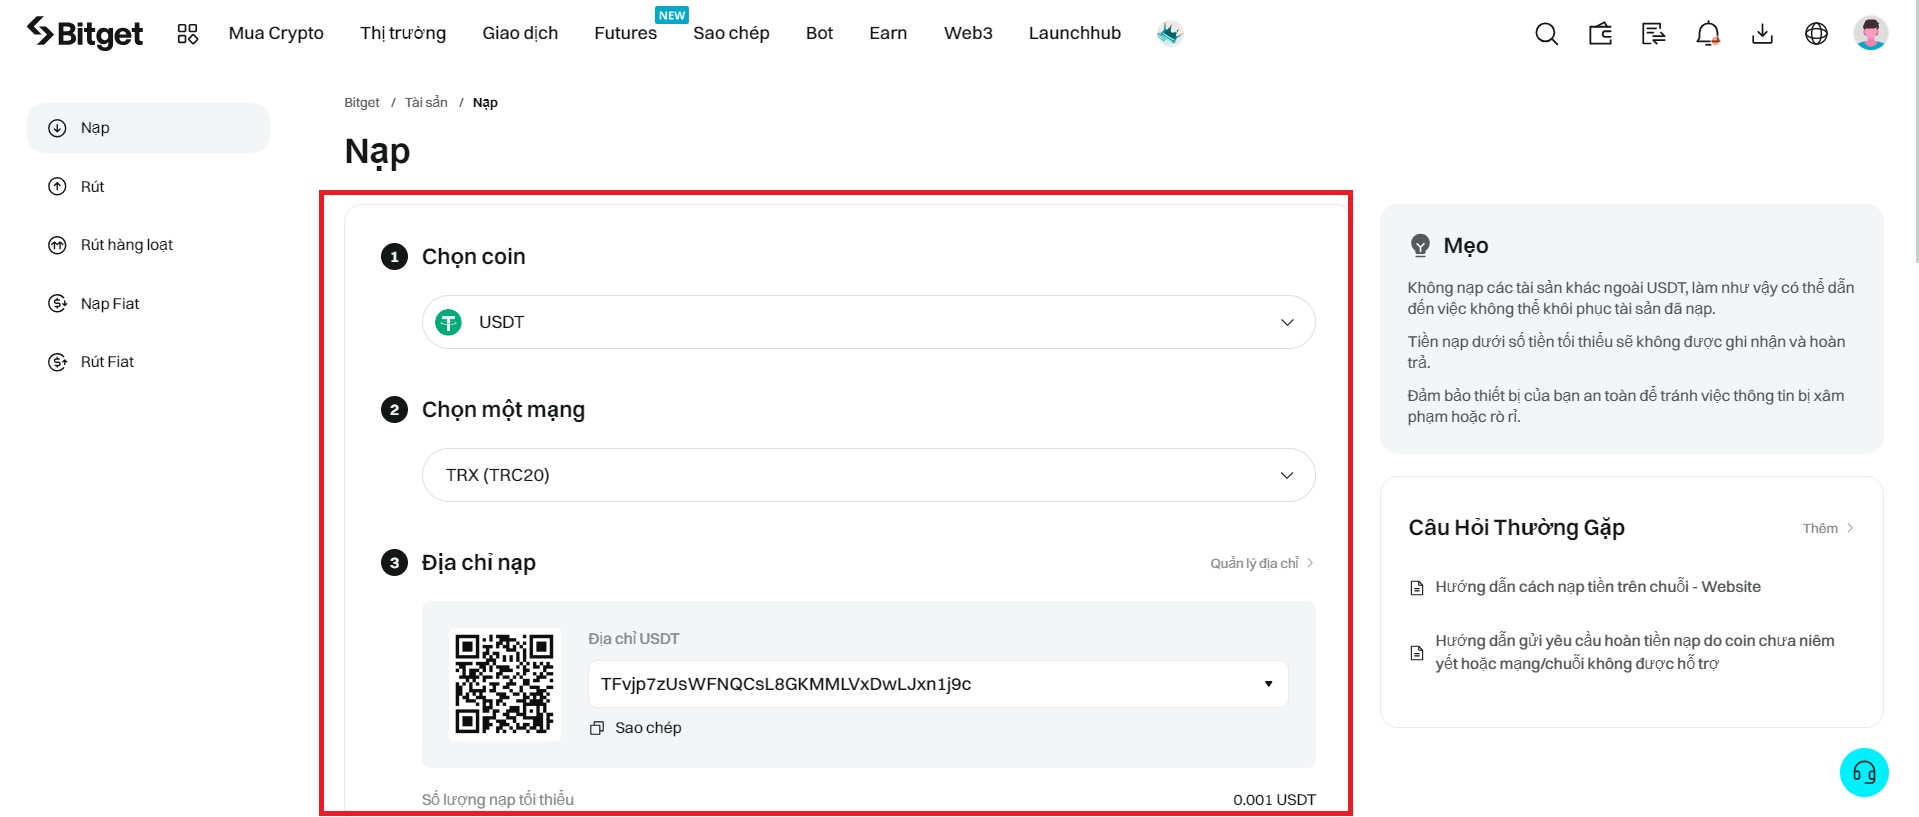
Task: Click the Mẹo lightbulb icon
Action: coord(1420,245)
